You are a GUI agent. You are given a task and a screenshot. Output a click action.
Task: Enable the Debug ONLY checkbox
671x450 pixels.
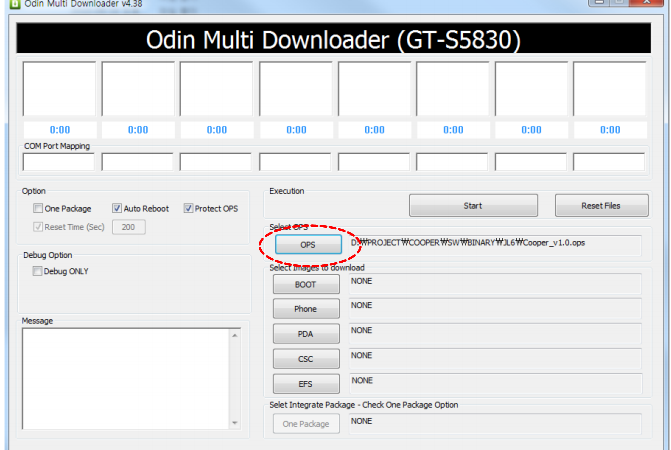coord(38,271)
